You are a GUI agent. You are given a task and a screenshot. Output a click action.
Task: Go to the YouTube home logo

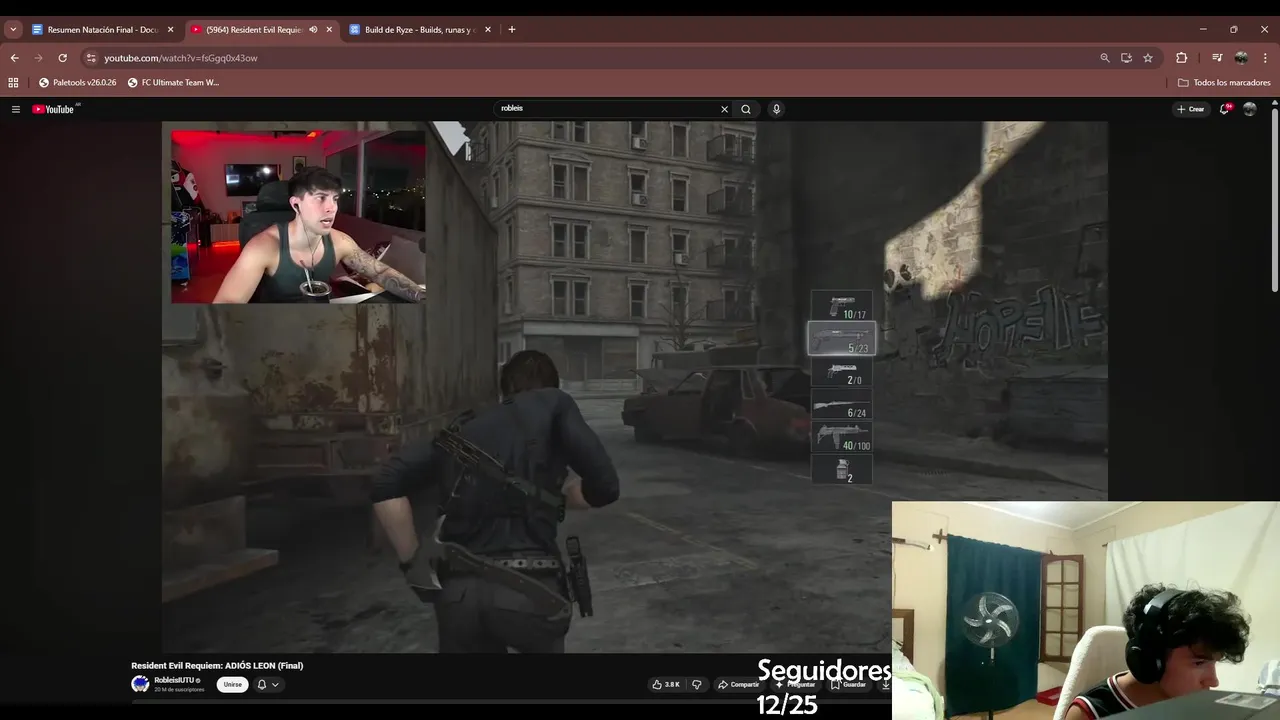pyautogui.click(x=54, y=109)
